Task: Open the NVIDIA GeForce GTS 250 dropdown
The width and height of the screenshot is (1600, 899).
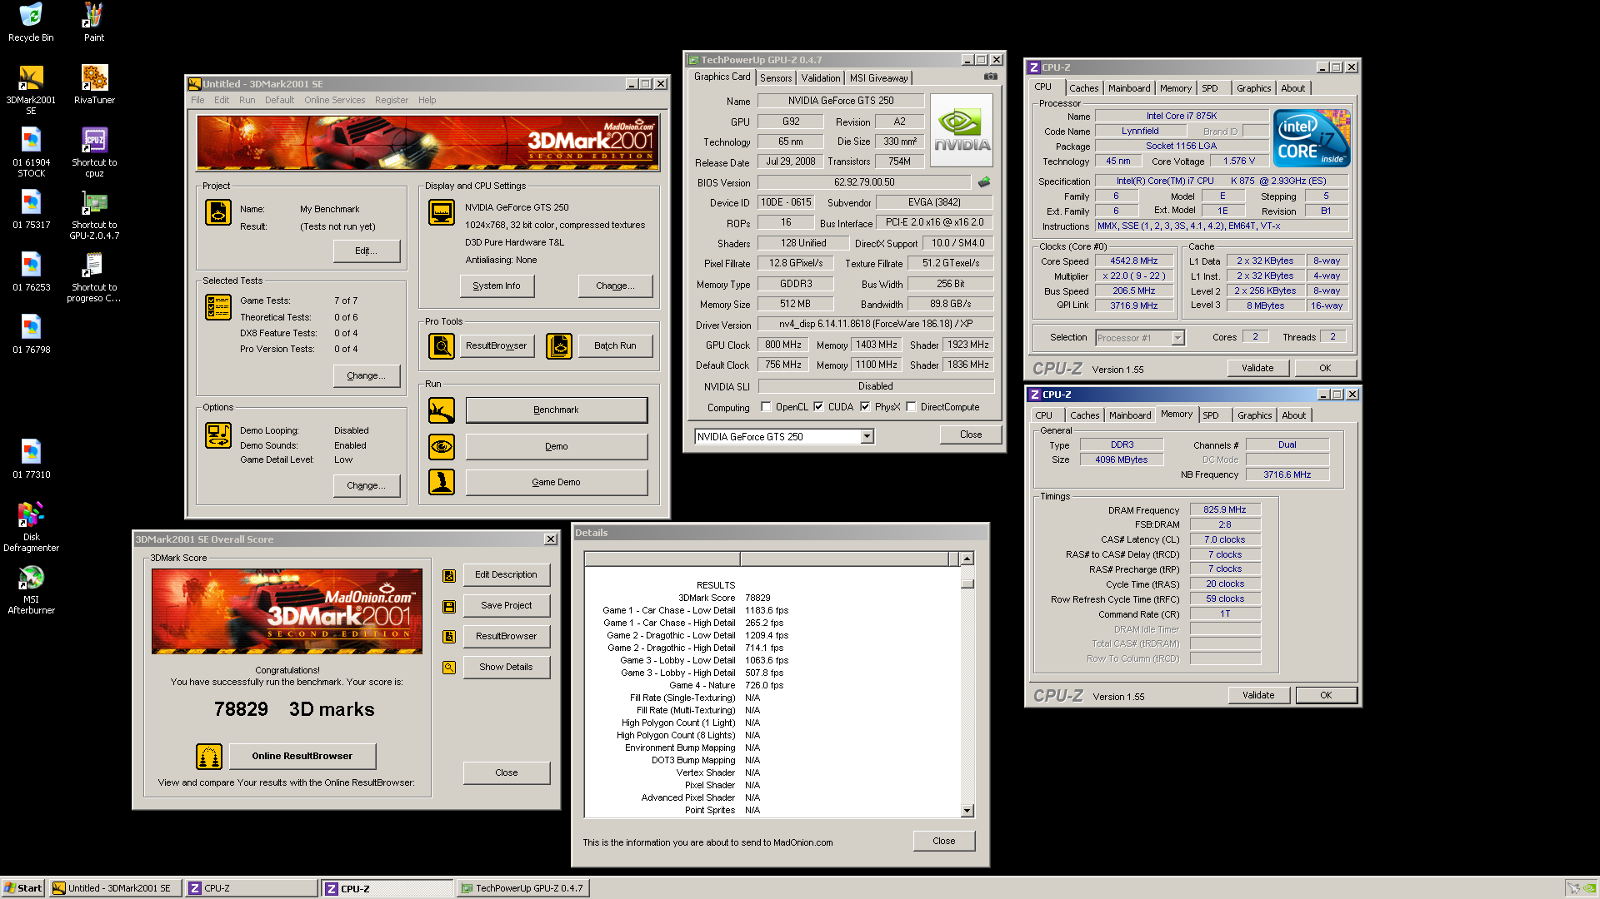Action: 867,437
